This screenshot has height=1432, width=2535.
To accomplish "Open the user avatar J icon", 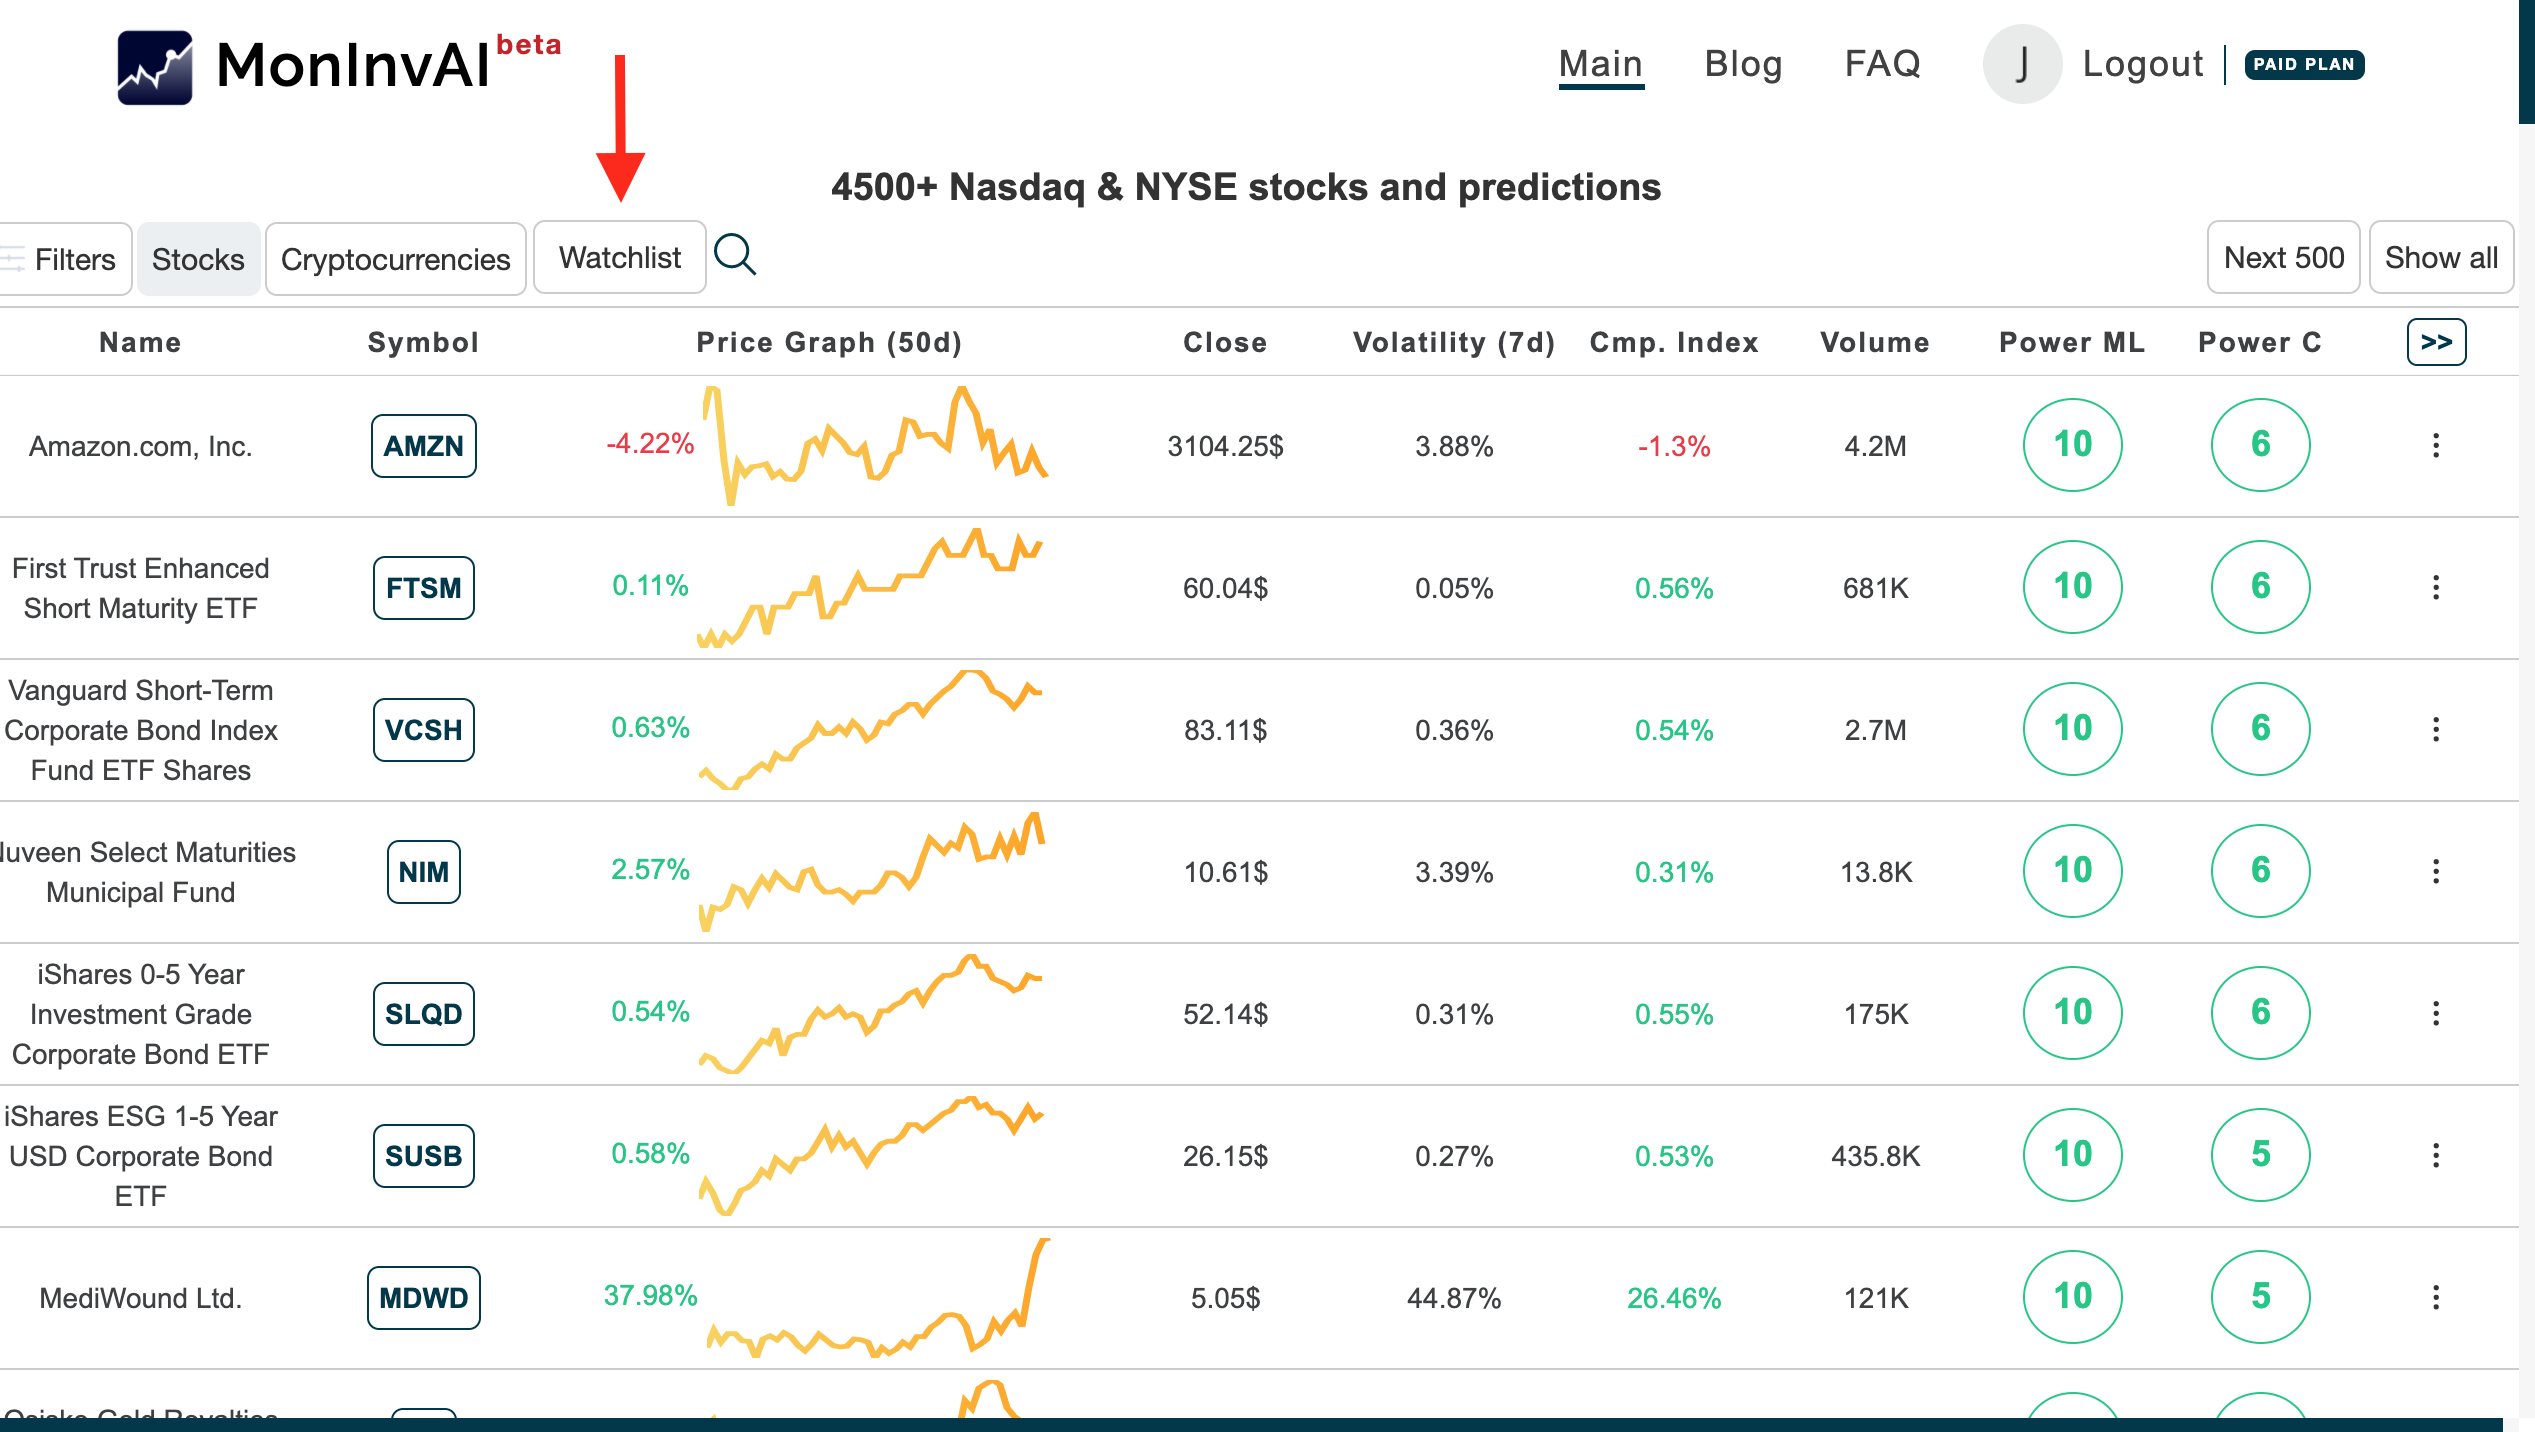I will tap(2021, 64).
